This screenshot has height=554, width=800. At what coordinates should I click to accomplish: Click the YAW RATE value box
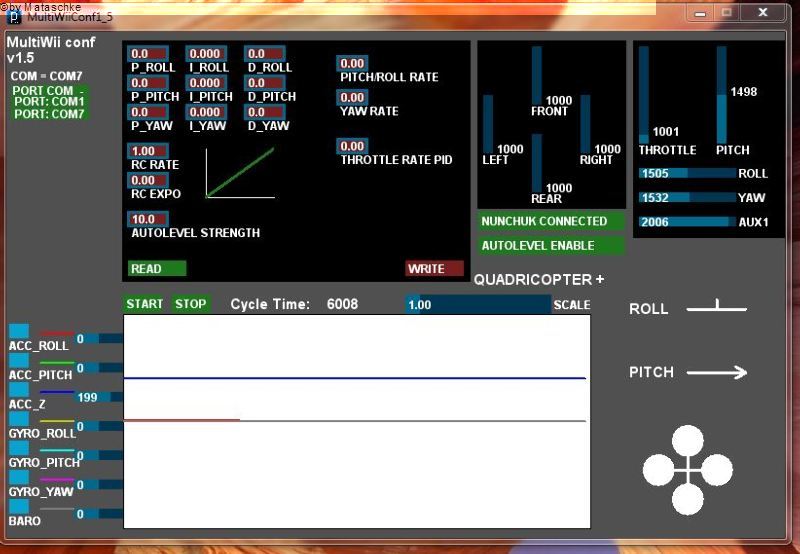pyautogui.click(x=353, y=97)
